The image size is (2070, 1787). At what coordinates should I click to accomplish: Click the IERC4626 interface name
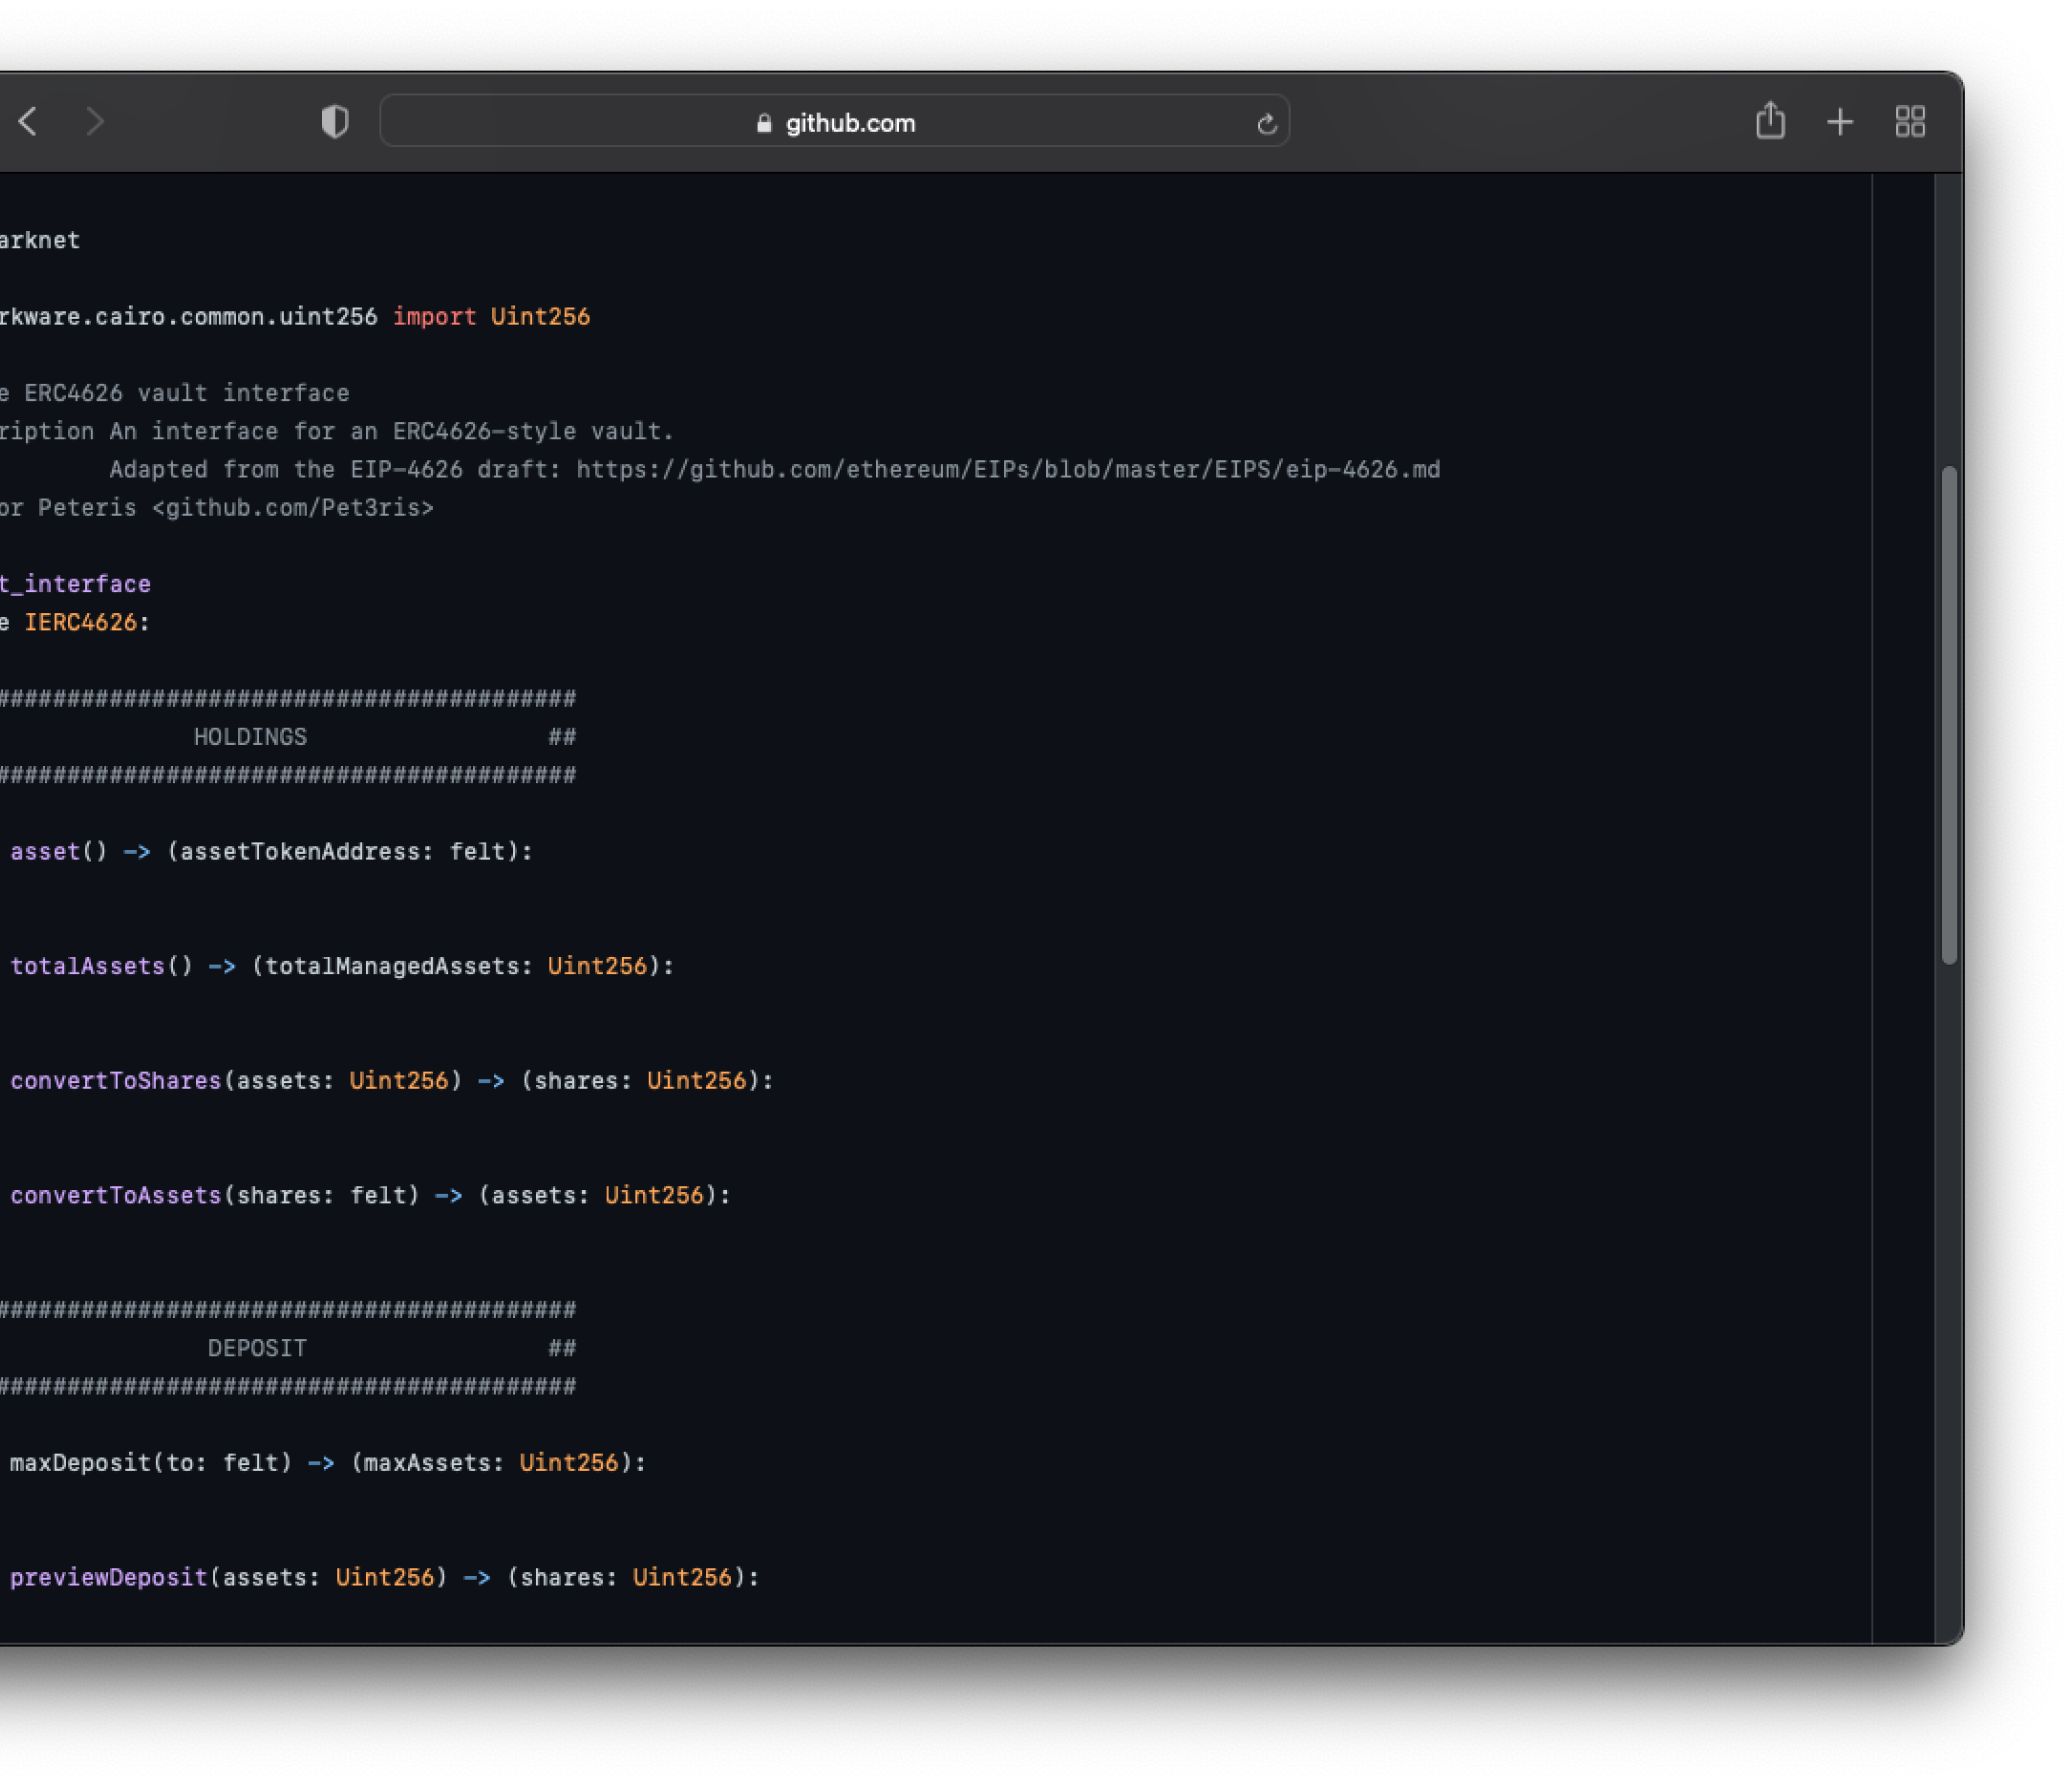pyautogui.click(x=80, y=623)
